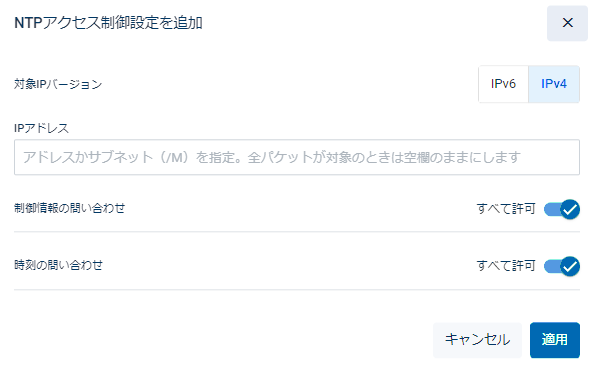Select the IPv4 version option
The width and height of the screenshot is (593, 371).
point(554,84)
